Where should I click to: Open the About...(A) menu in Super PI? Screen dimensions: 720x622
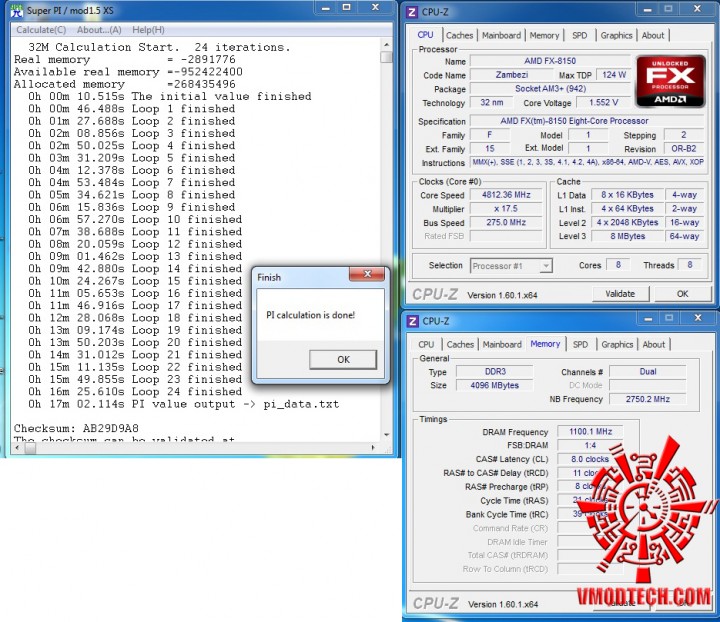click(x=99, y=30)
